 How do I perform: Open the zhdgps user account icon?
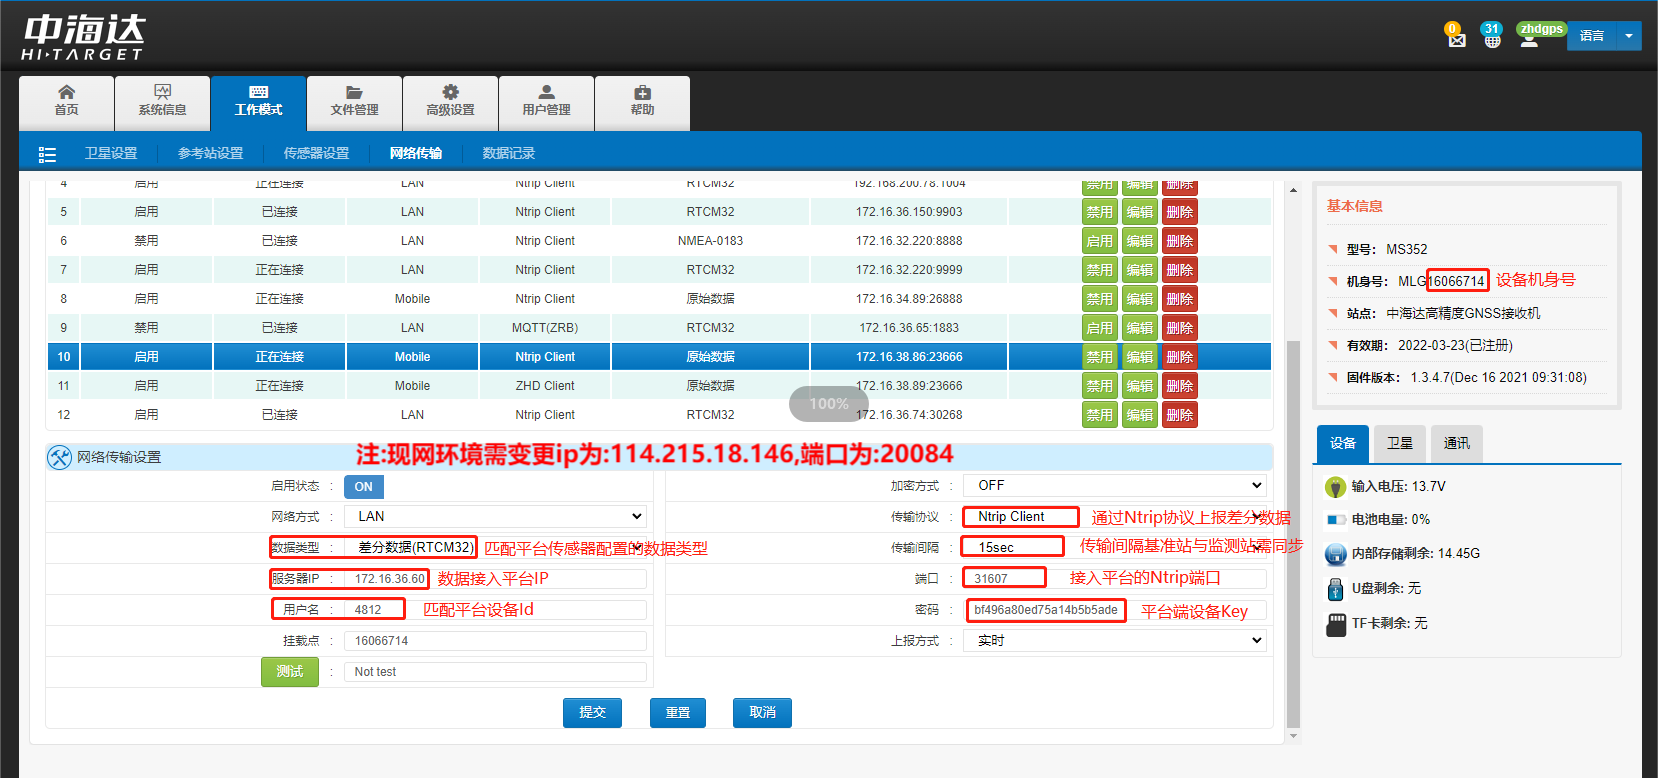1529,39
